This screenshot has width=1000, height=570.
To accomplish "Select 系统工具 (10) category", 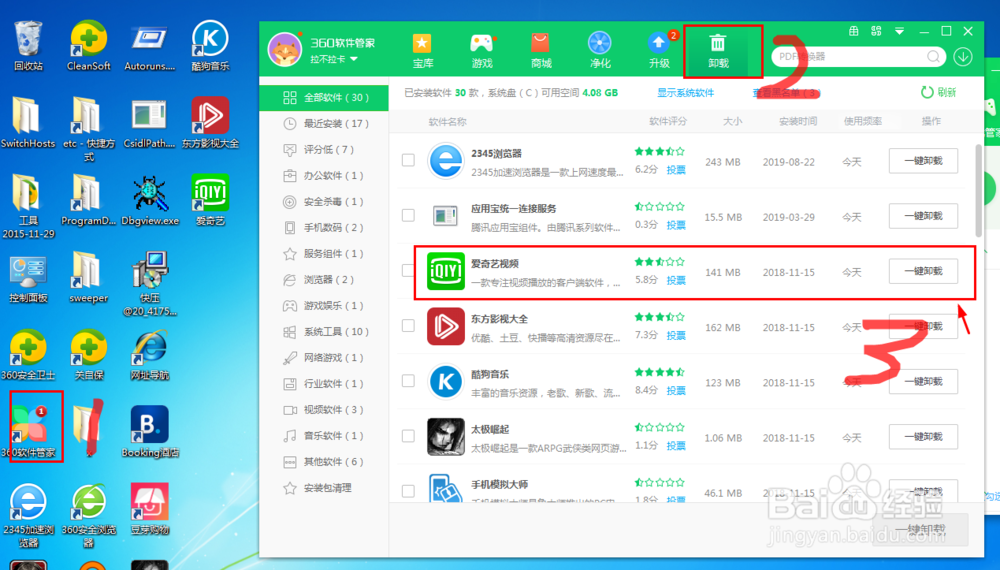I will [x=324, y=332].
